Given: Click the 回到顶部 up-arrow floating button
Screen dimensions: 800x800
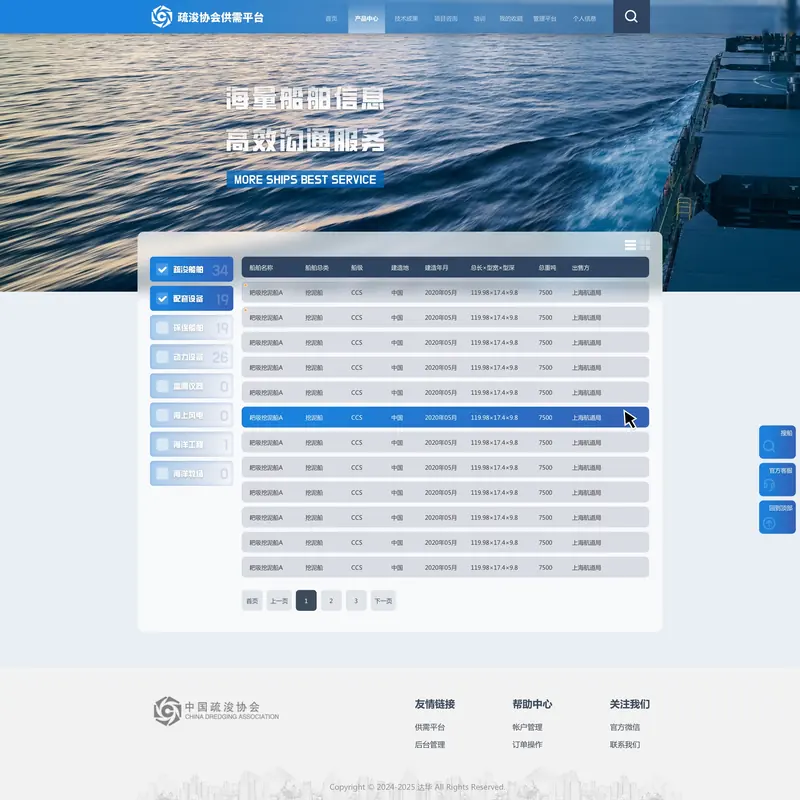Looking at the screenshot, I should coord(777,517).
